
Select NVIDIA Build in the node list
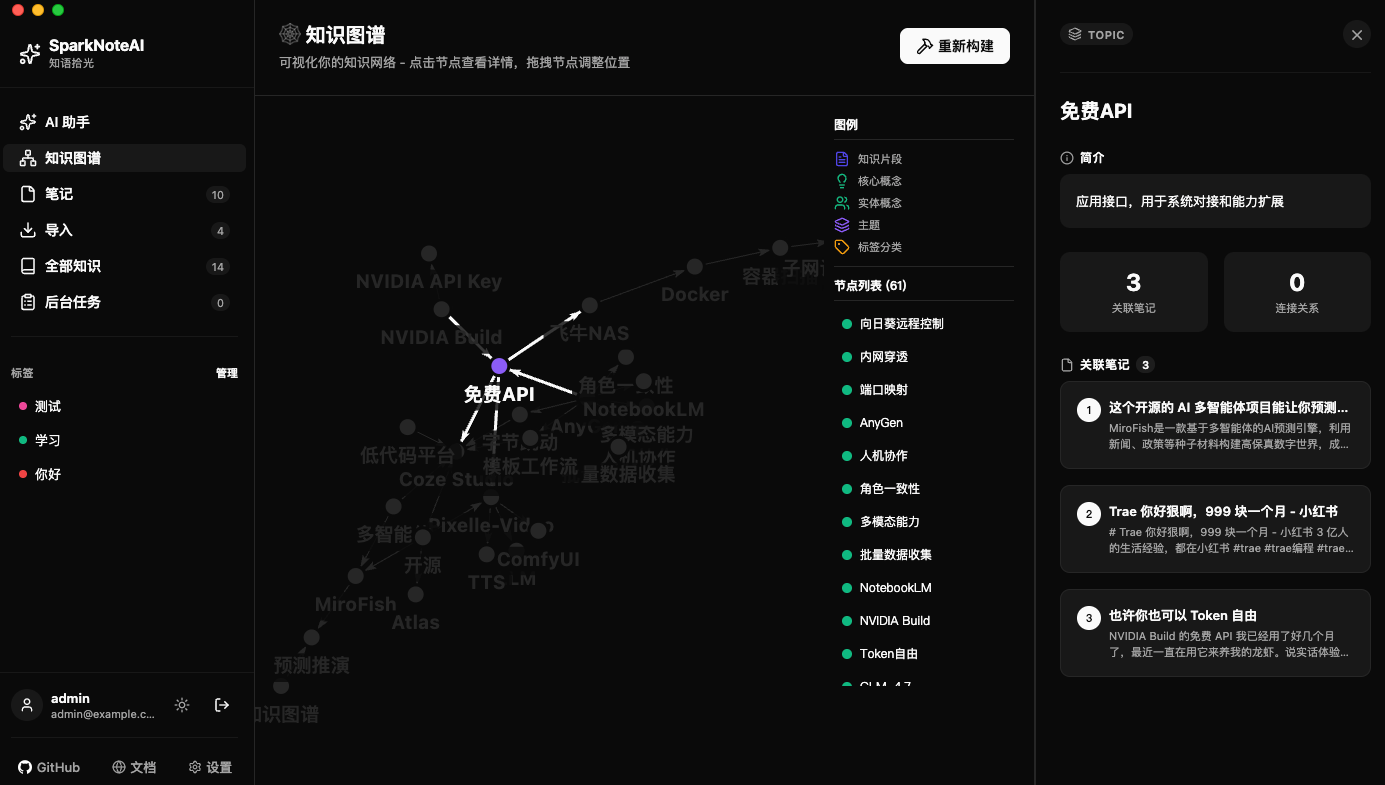[894, 621]
